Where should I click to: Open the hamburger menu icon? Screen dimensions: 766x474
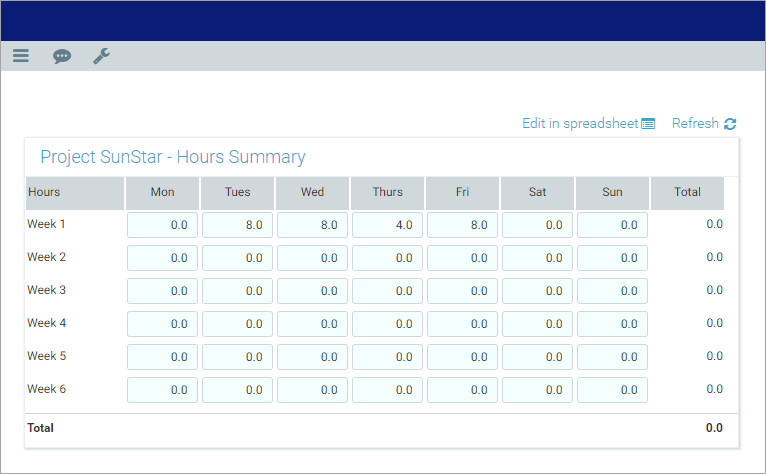21,56
